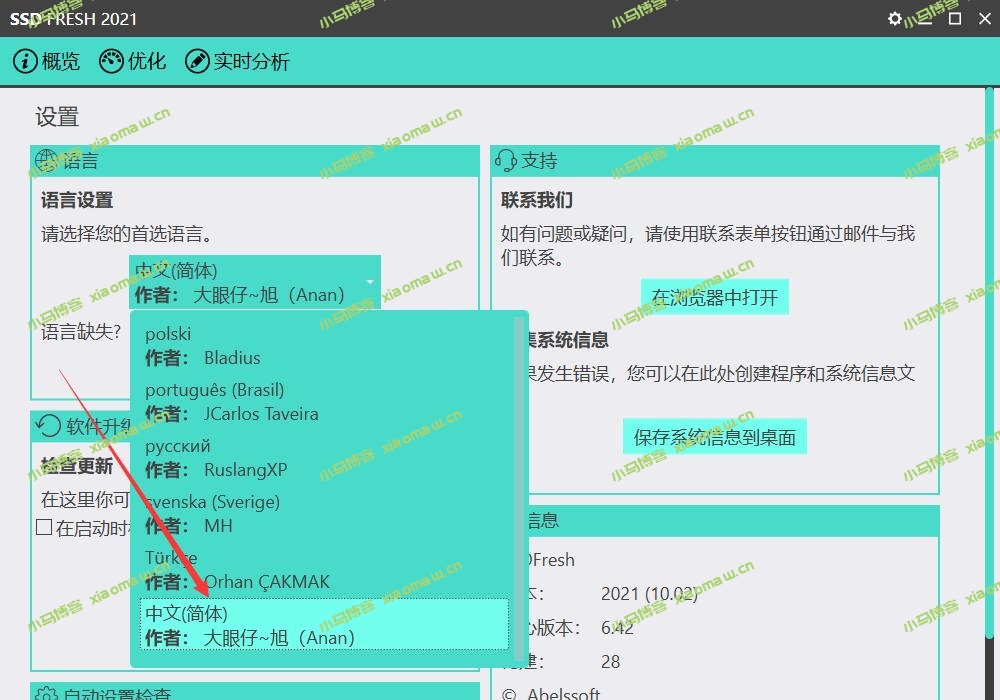Click the 联系我们 heading text
The width and height of the screenshot is (1000, 700).
536,200
